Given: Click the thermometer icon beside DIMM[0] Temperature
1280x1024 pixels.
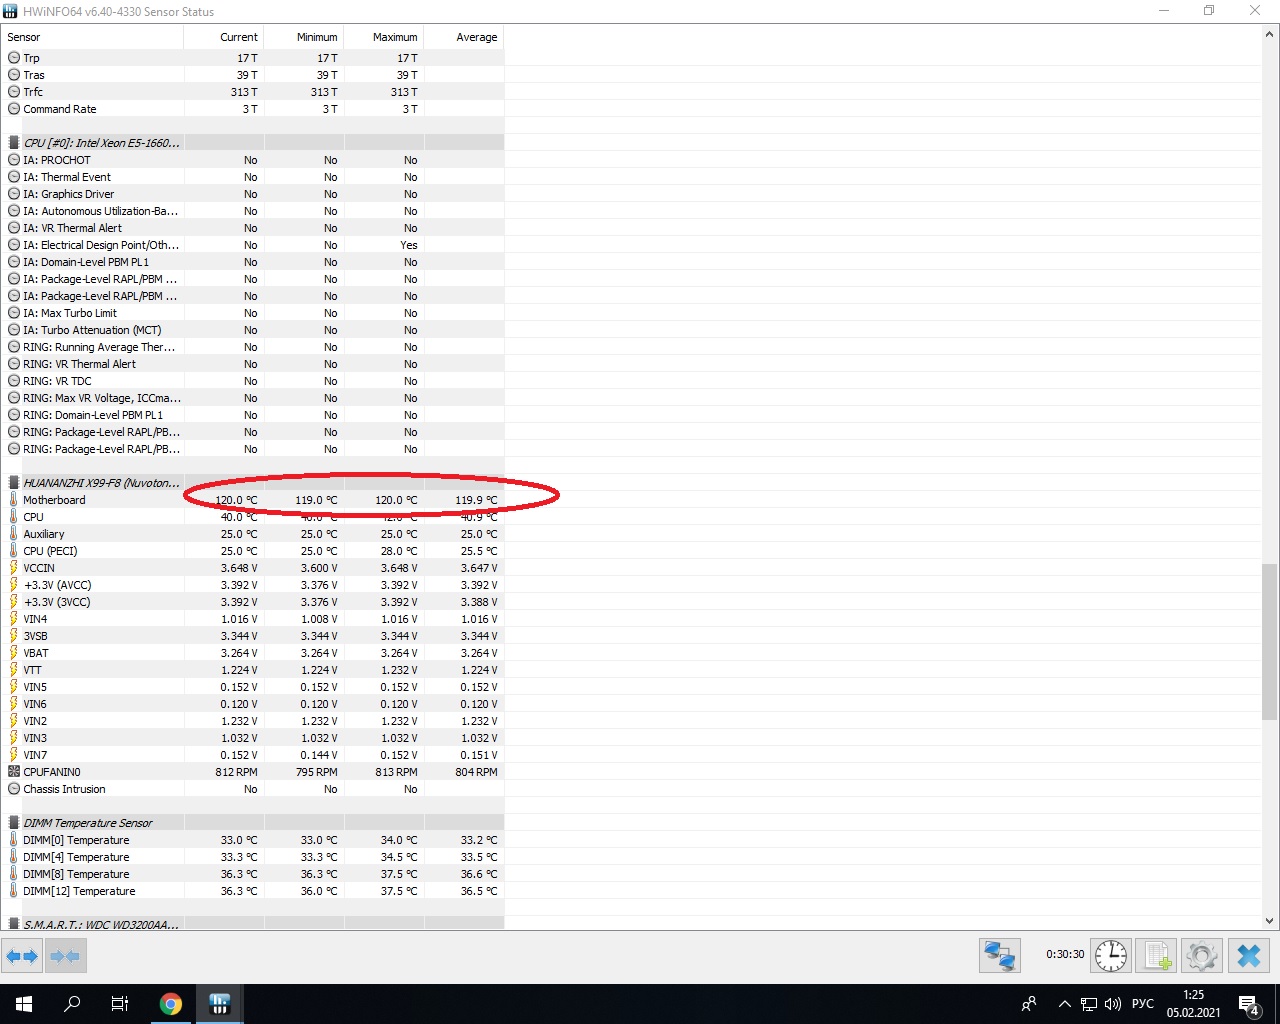Looking at the screenshot, I should click(x=13, y=840).
